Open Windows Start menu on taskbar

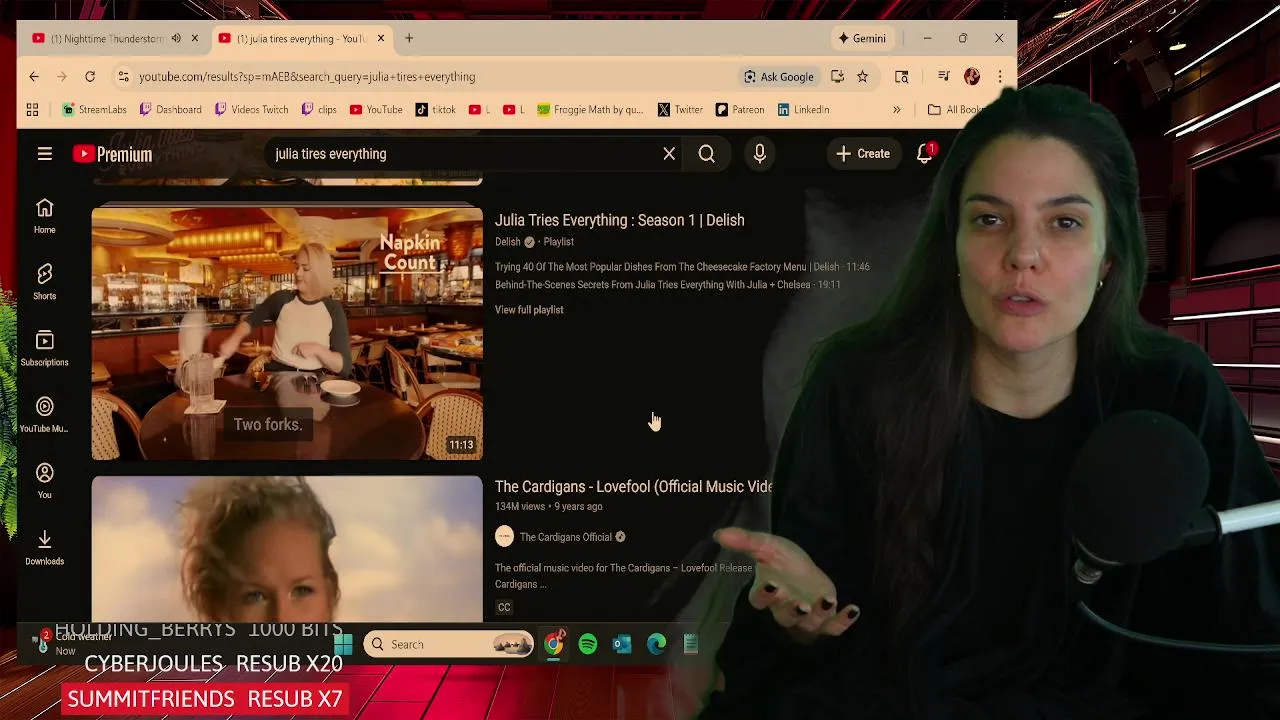[343, 645]
